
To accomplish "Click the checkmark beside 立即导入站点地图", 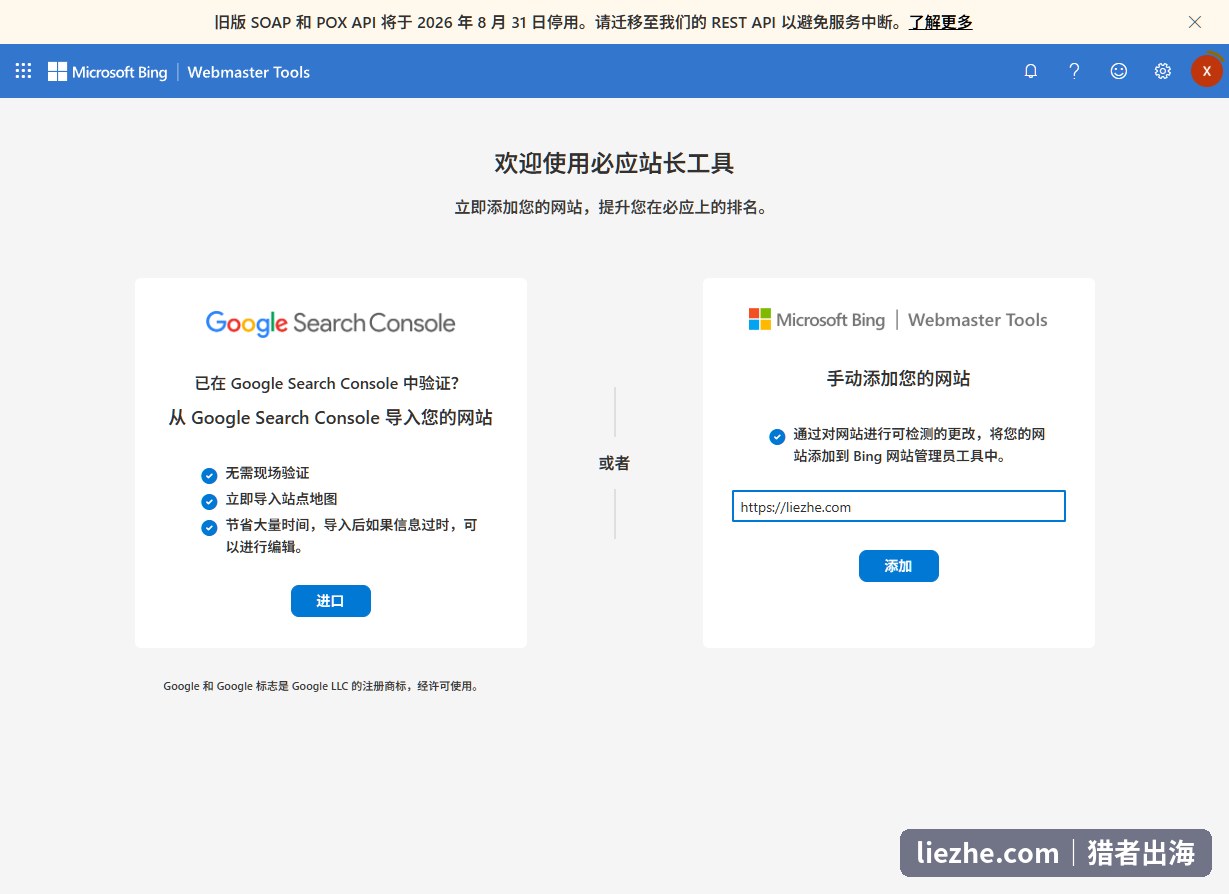I will tap(209, 502).
